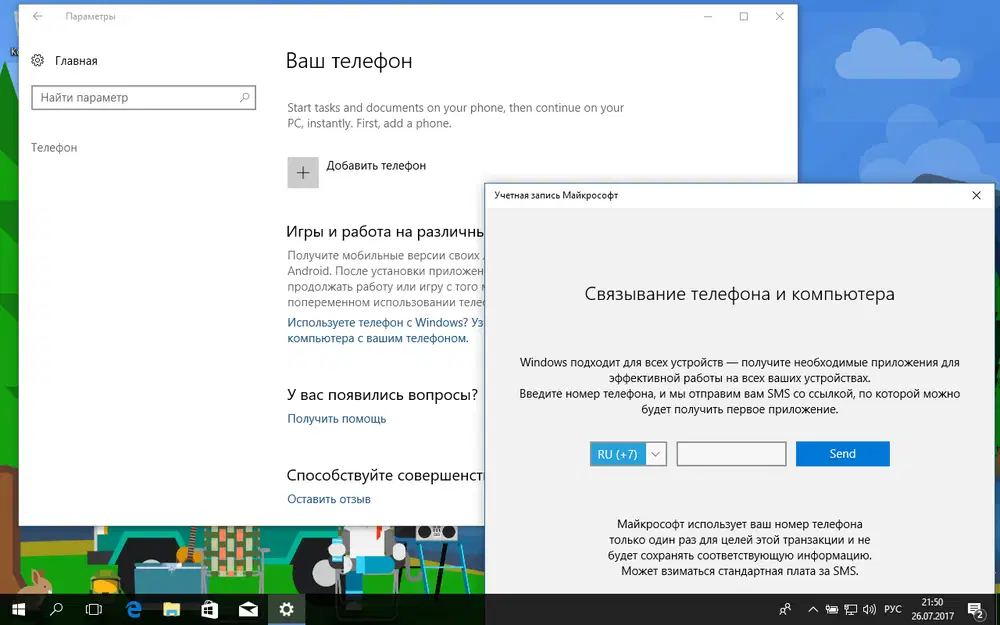
Task: Click the phone number input field
Action: click(731, 453)
